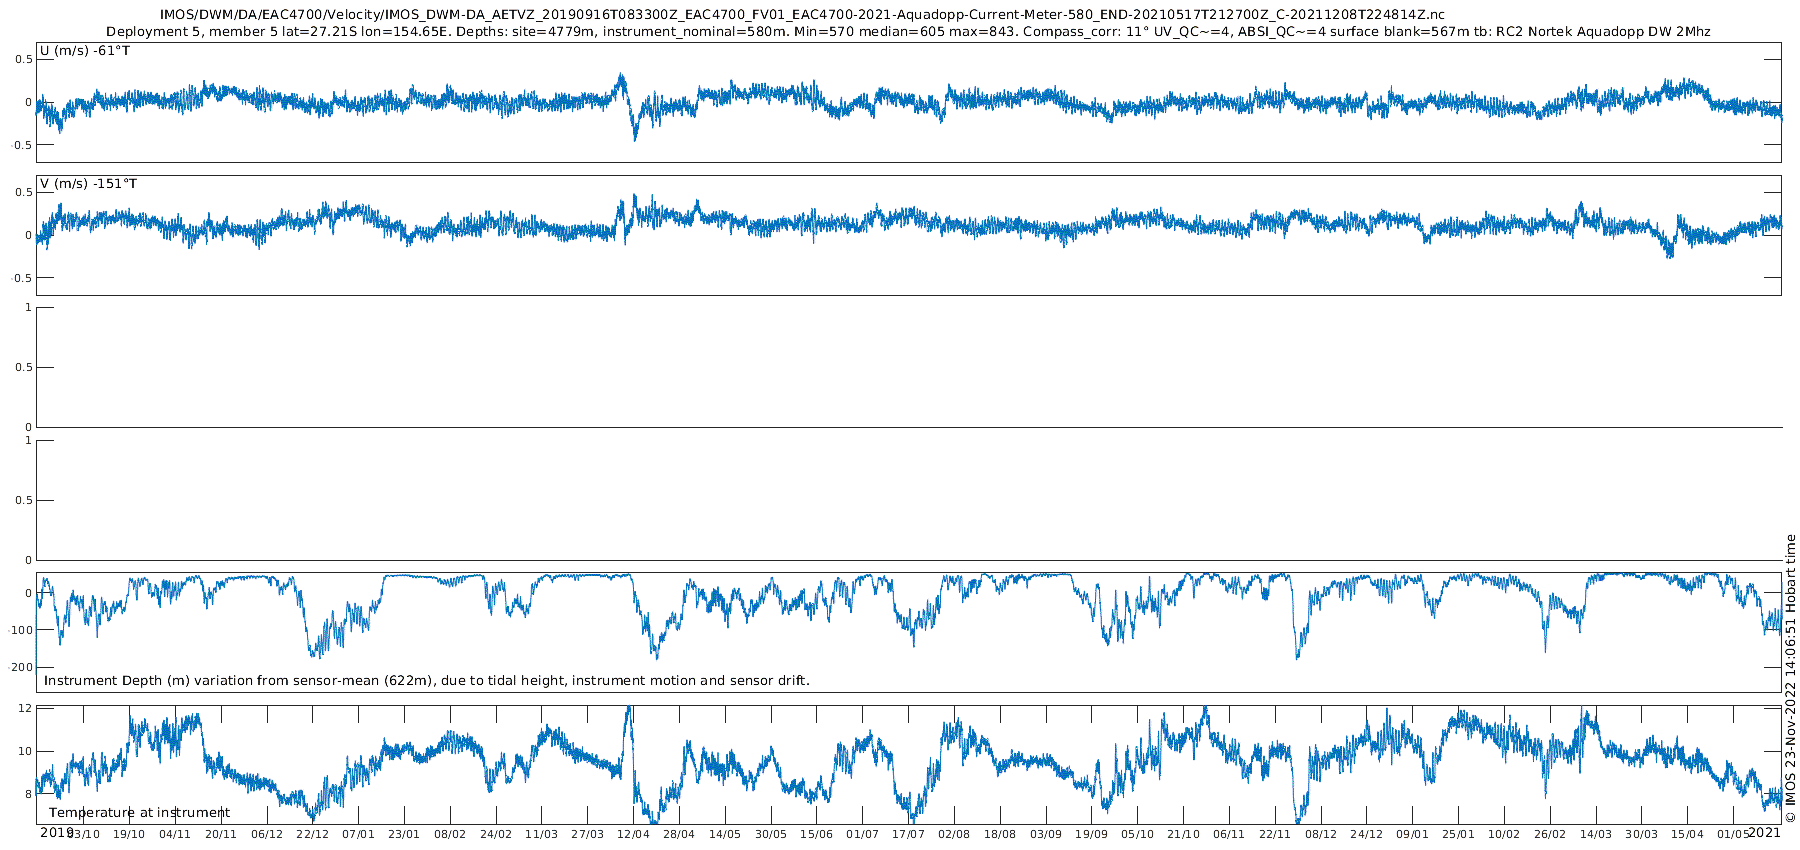Click the '-0.5' tick on U velocity axis
This screenshot has width=1800, height=850.
(22, 145)
